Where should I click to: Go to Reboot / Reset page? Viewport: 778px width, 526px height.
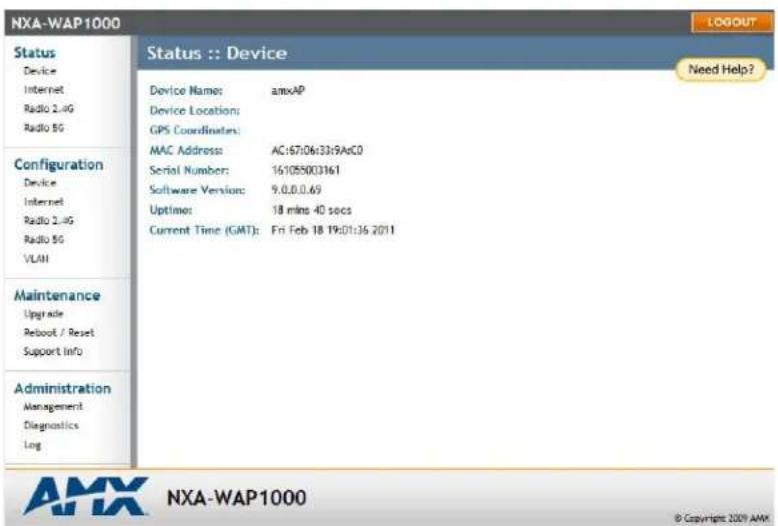[x=59, y=332]
